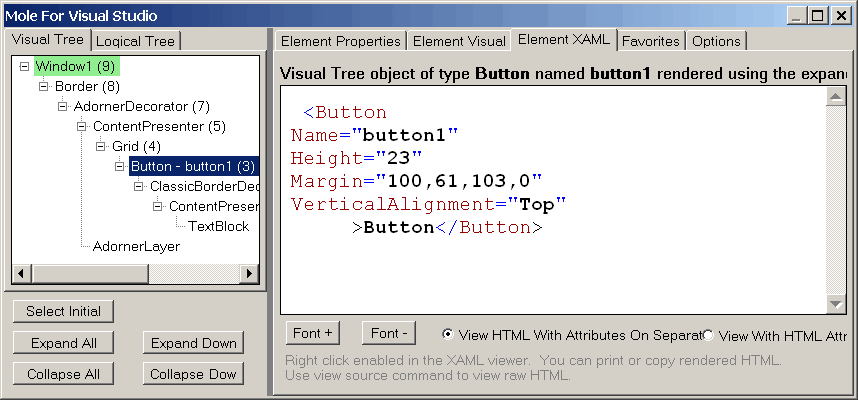This screenshot has width=858, height=400.
Task: Select the Border (8) tree item
Action: point(88,86)
